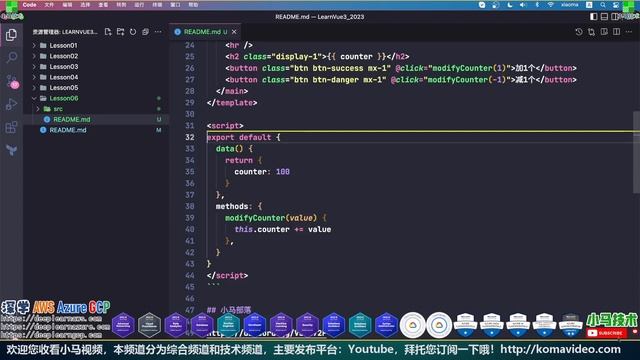Image resolution: width=640 pixels, height=360 pixels.
Task: Open the Explorer view in activity bar
Action: [11, 35]
